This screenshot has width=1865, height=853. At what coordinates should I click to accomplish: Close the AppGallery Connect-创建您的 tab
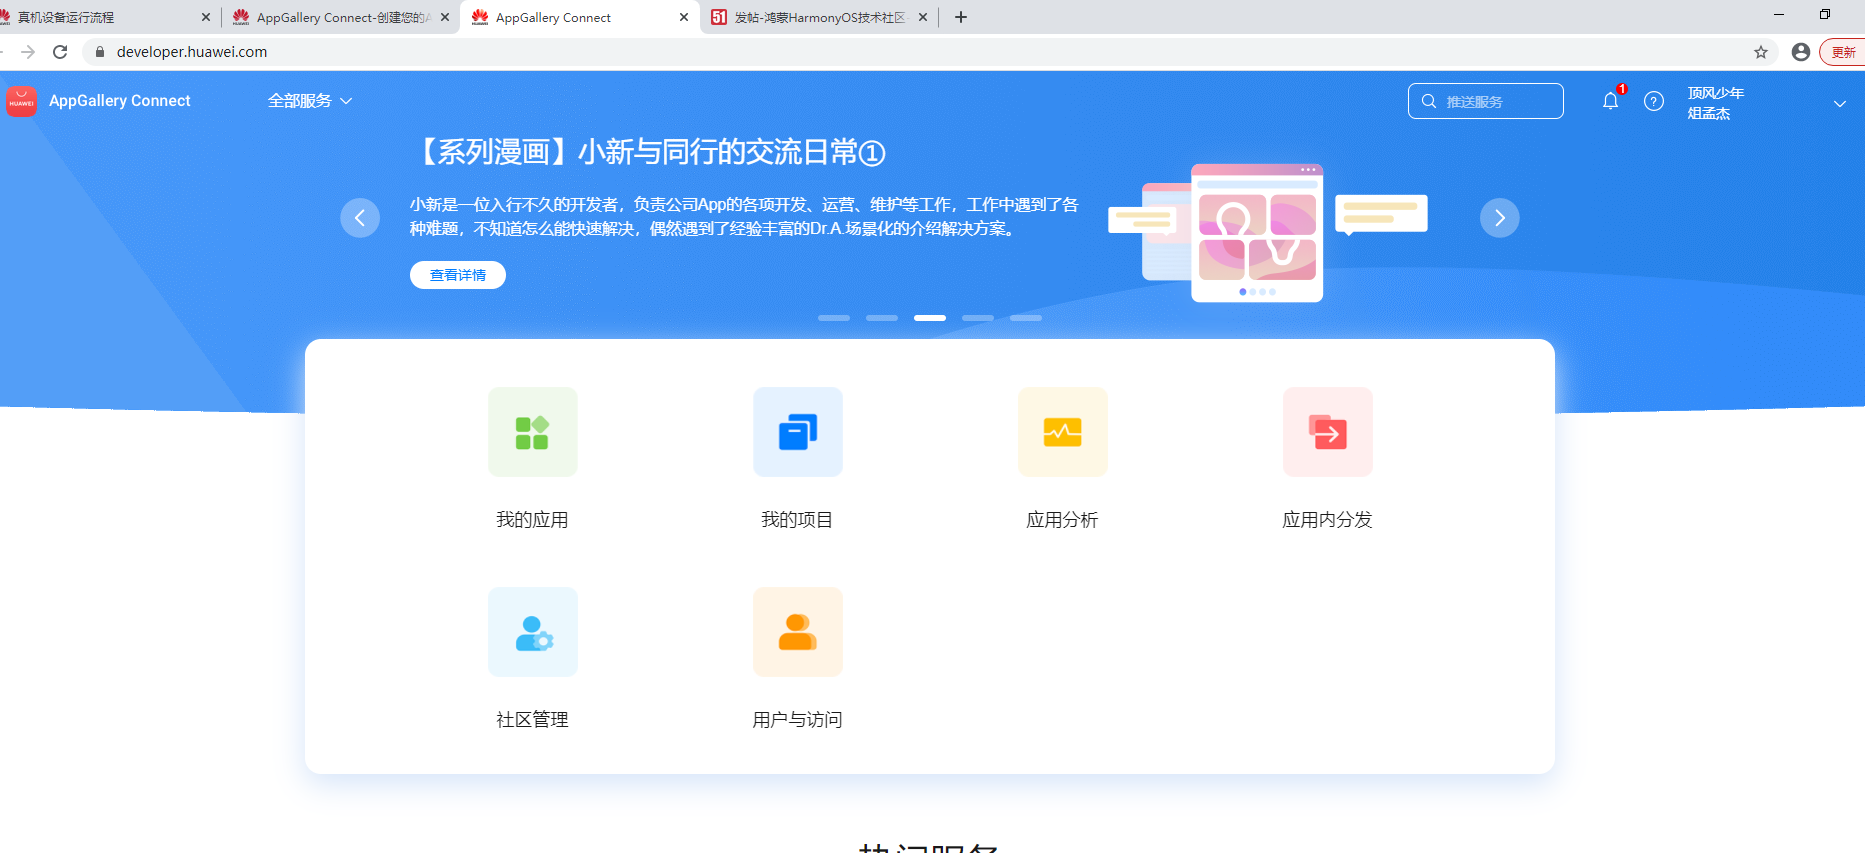[x=445, y=17]
